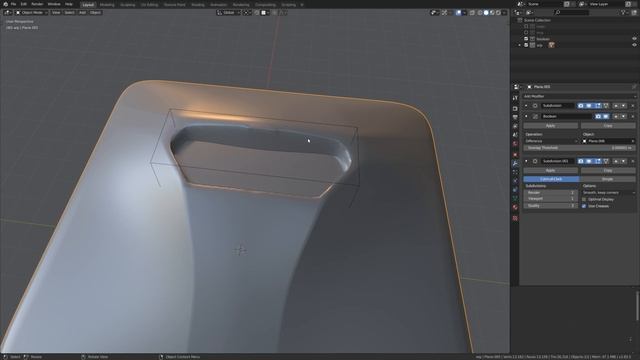The width and height of the screenshot is (640, 360).
Task: Move Subdivision.001 modifier down in stack
Action: [x=624, y=161]
